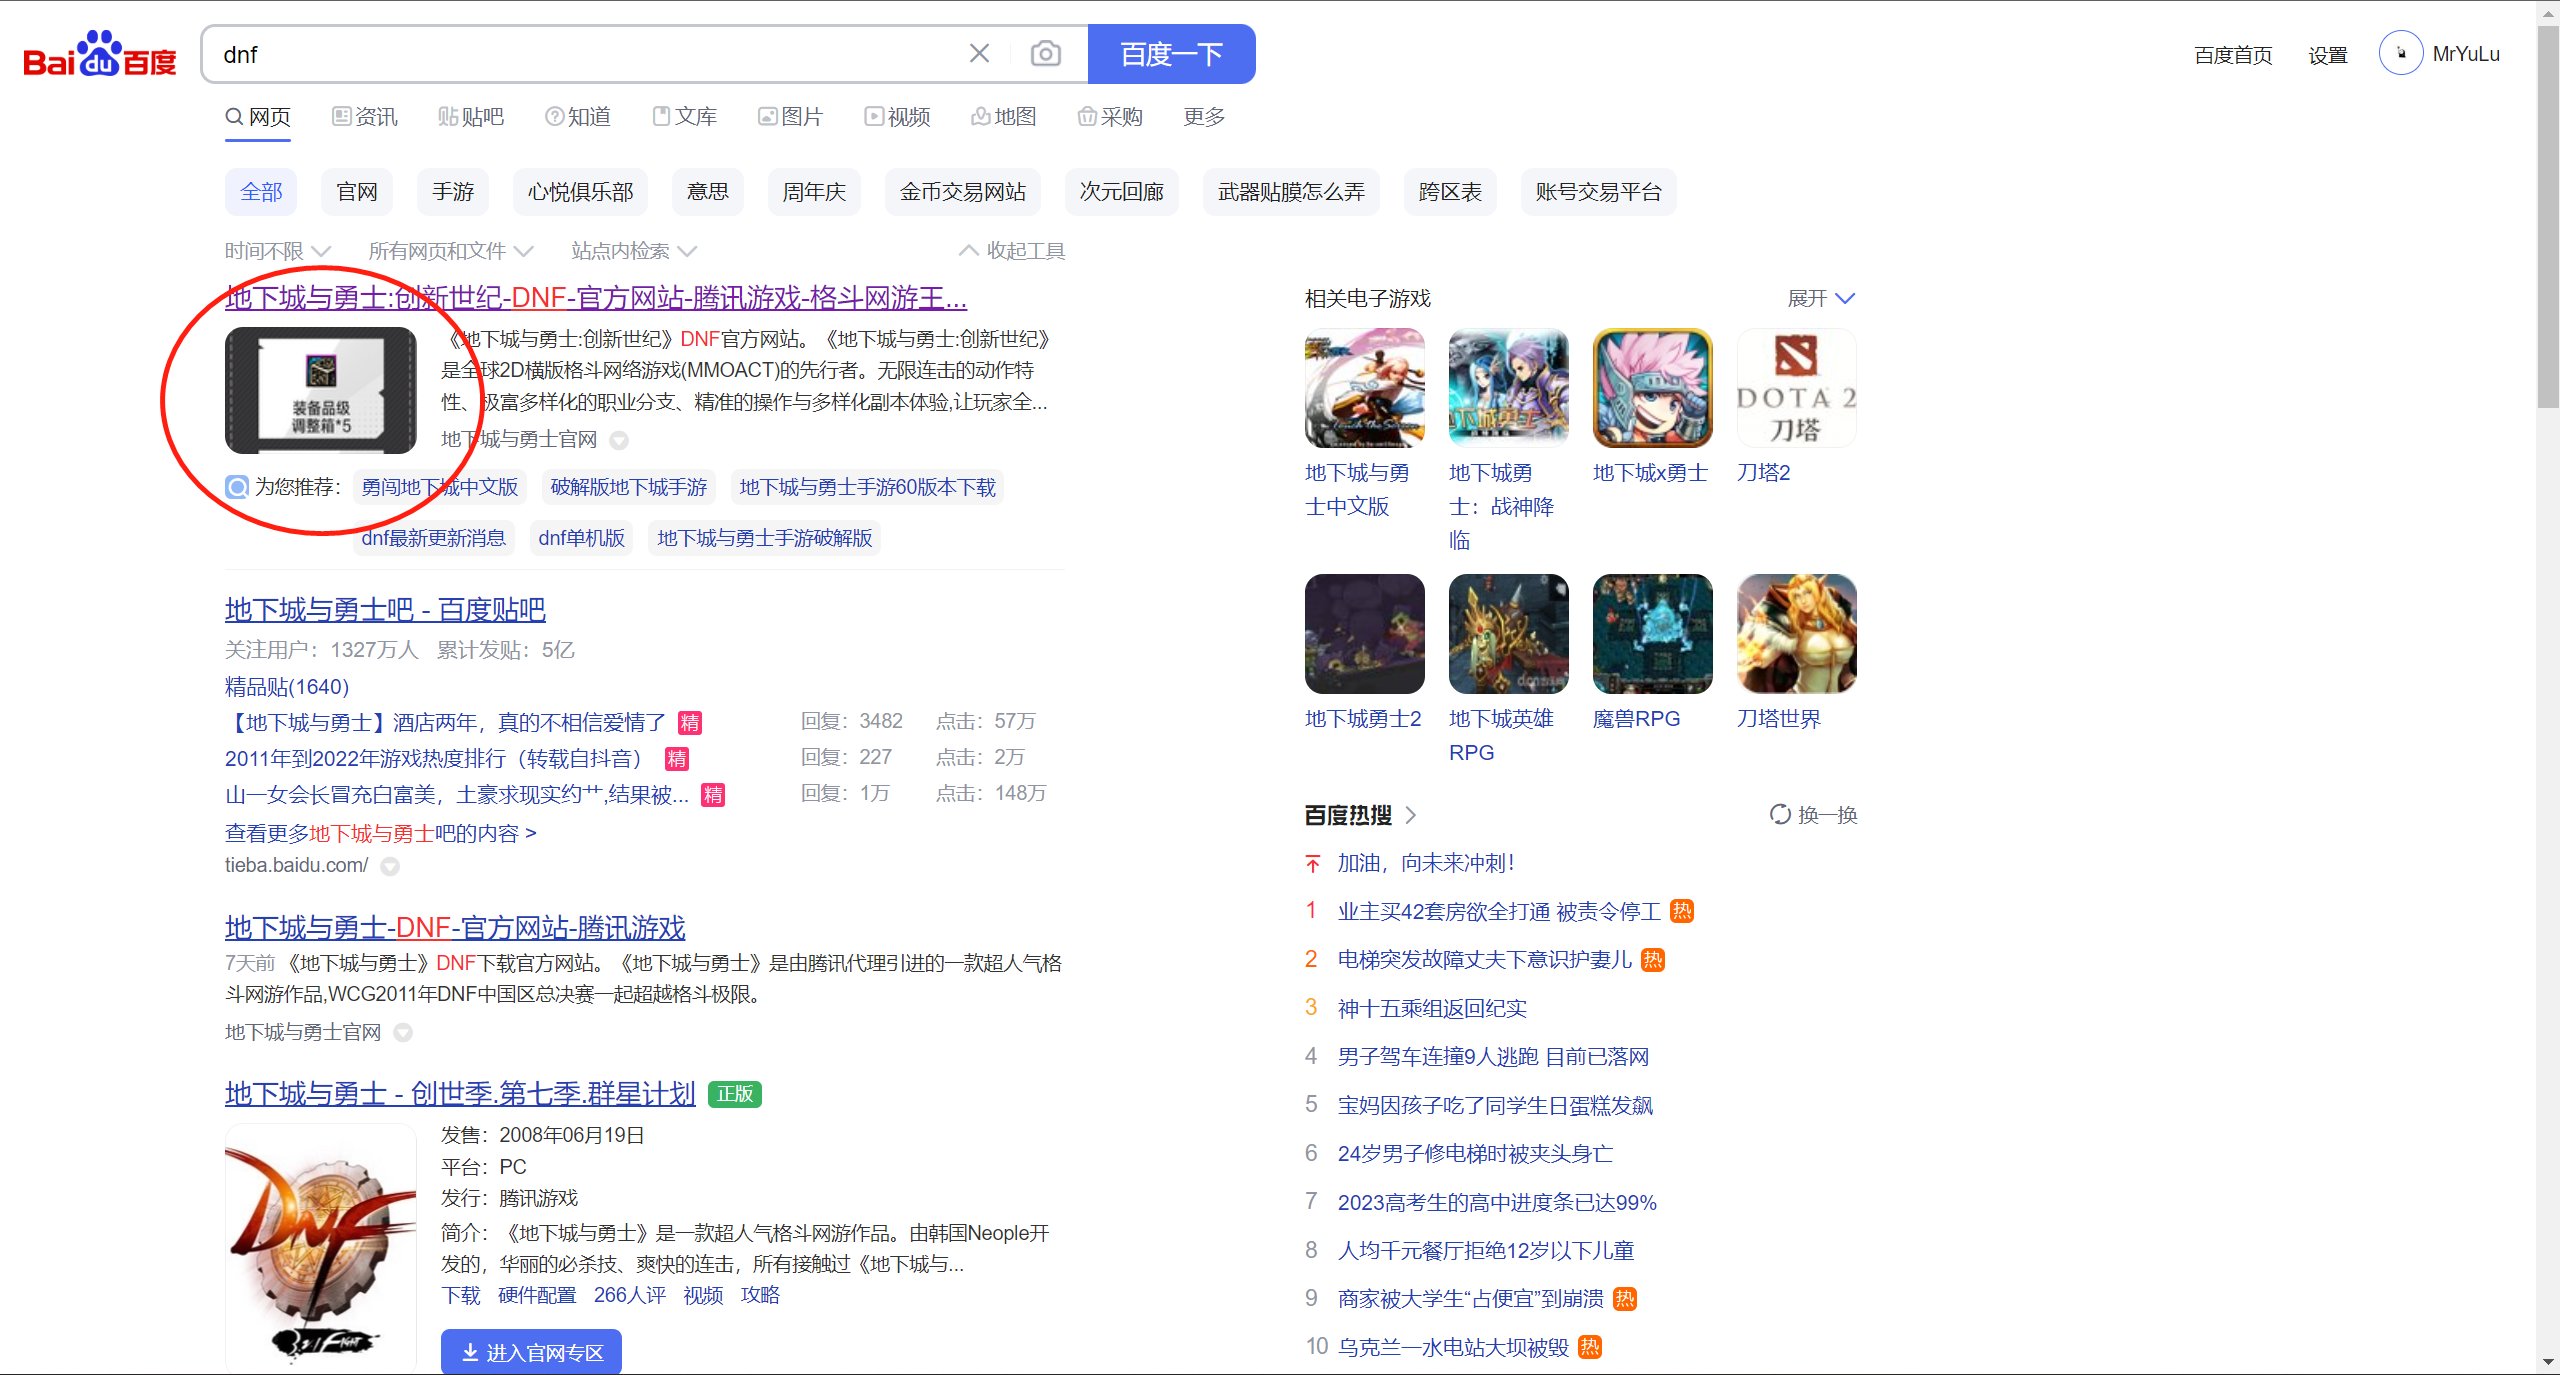This screenshot has height=1375, width=2560.
Task: Click the DNF logo image in 创世季 result
Action: (x=320, y=1246)
